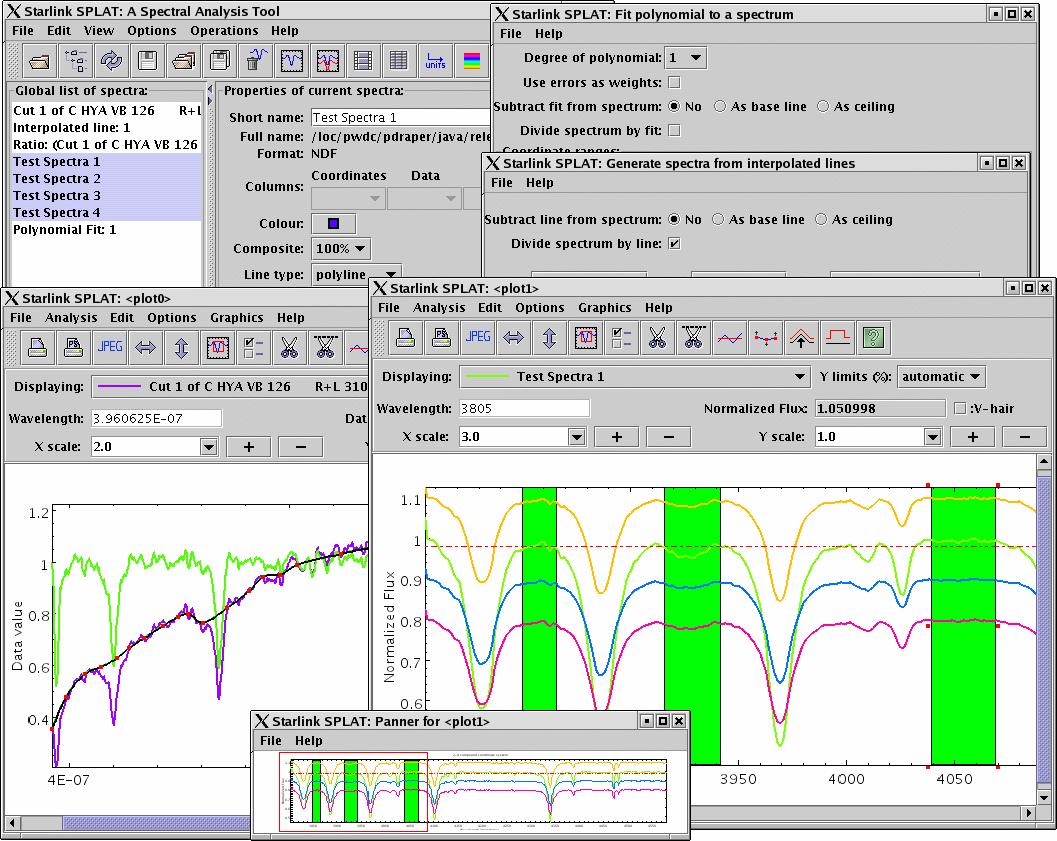Open the Y limits automatic dropdown
This screenshot has height=841, width=1057.
pos(941,377)
